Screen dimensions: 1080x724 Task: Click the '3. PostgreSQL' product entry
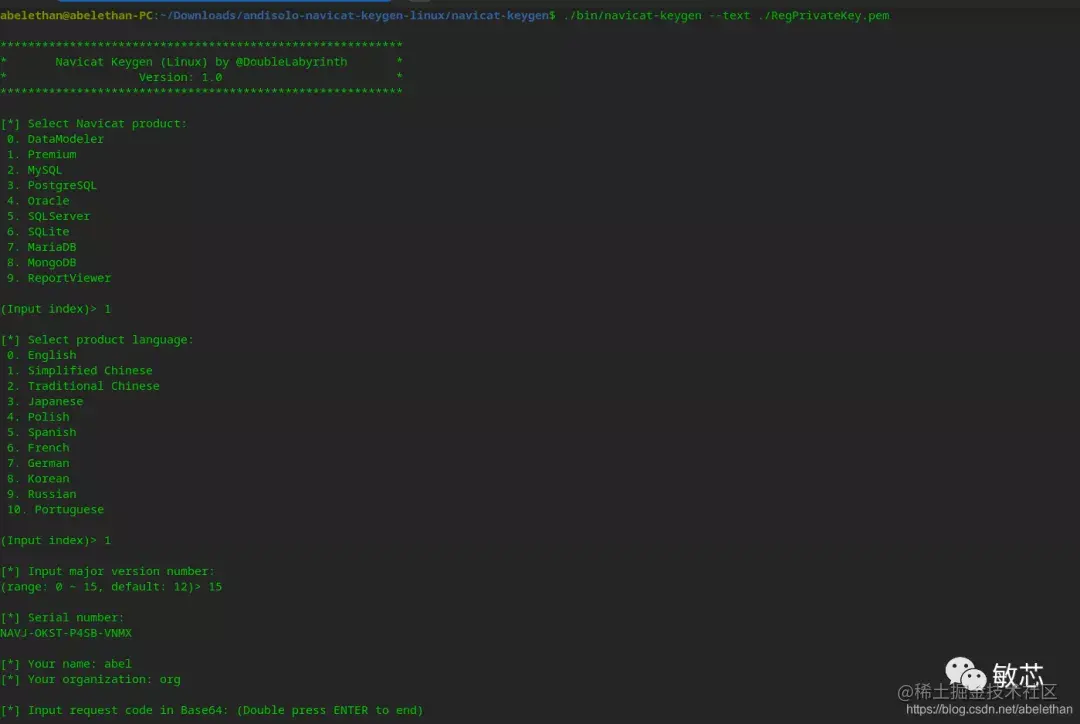click(x=52, y=185)
